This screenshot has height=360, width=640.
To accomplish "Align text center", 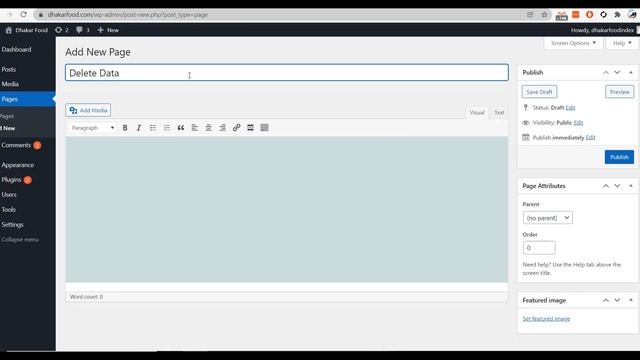I will (209, 128).
